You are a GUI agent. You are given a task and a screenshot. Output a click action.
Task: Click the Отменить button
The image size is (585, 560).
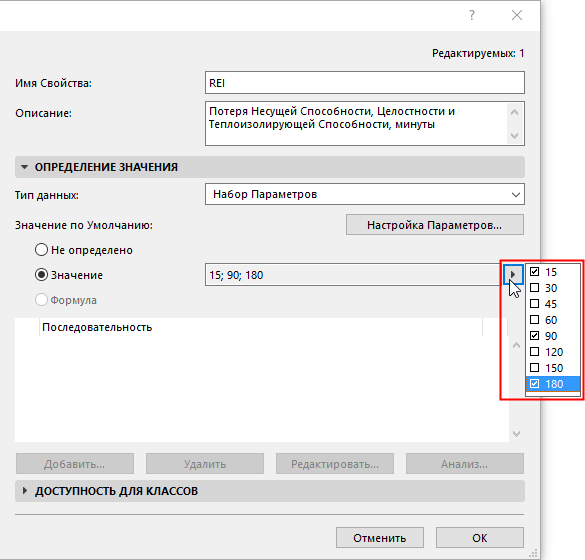click(x=380, y=538)
